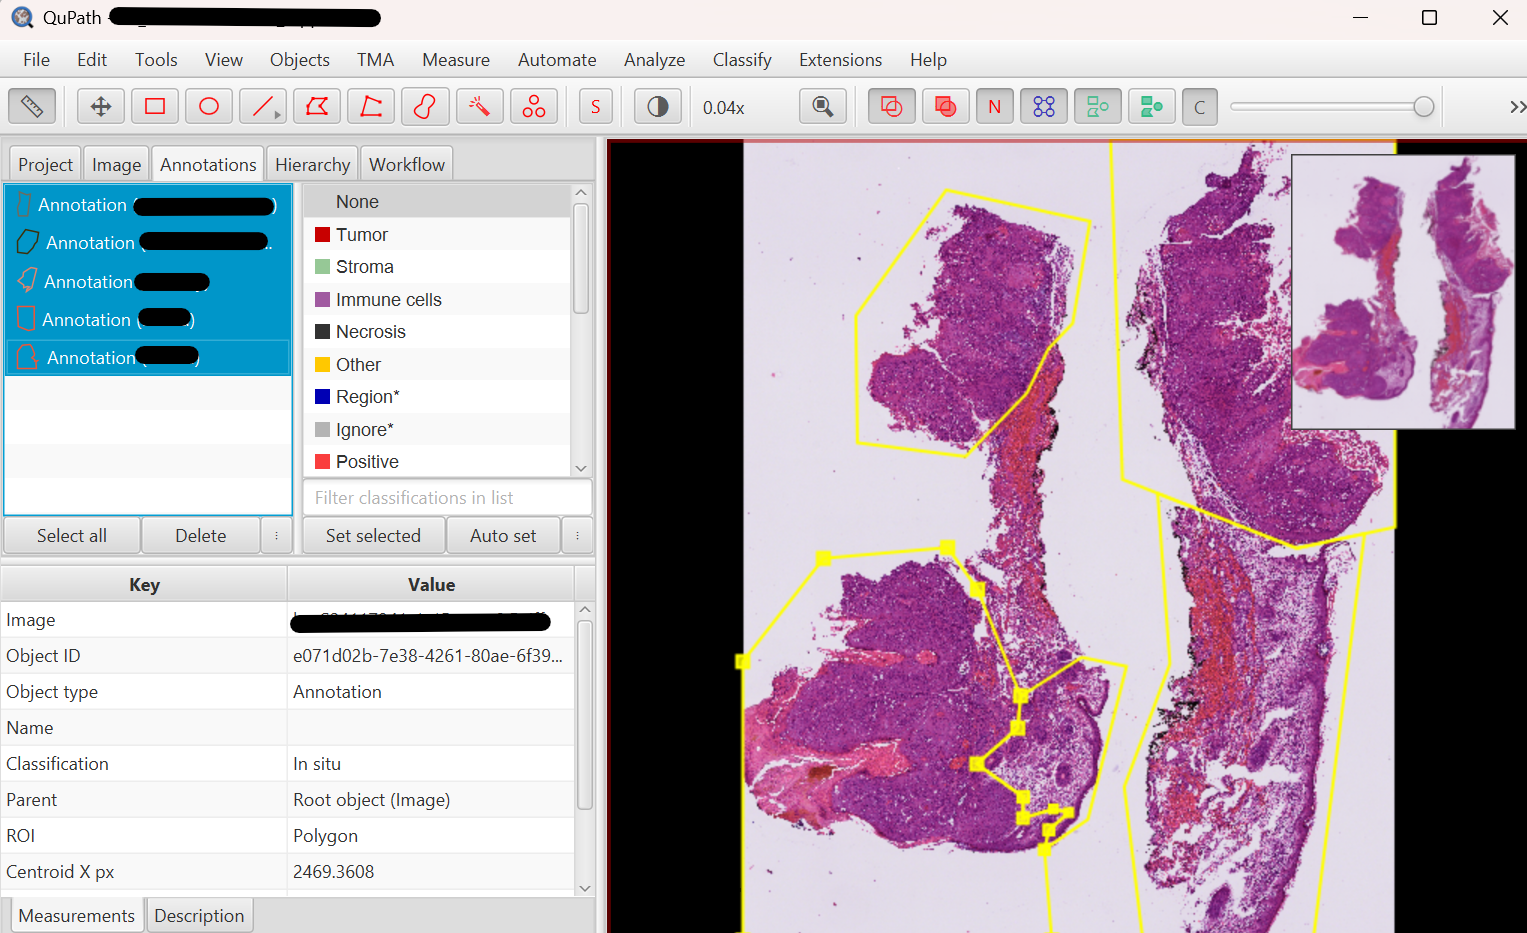Select the Line annotation tool
The image size is (1527, 933).
(263, 106)
